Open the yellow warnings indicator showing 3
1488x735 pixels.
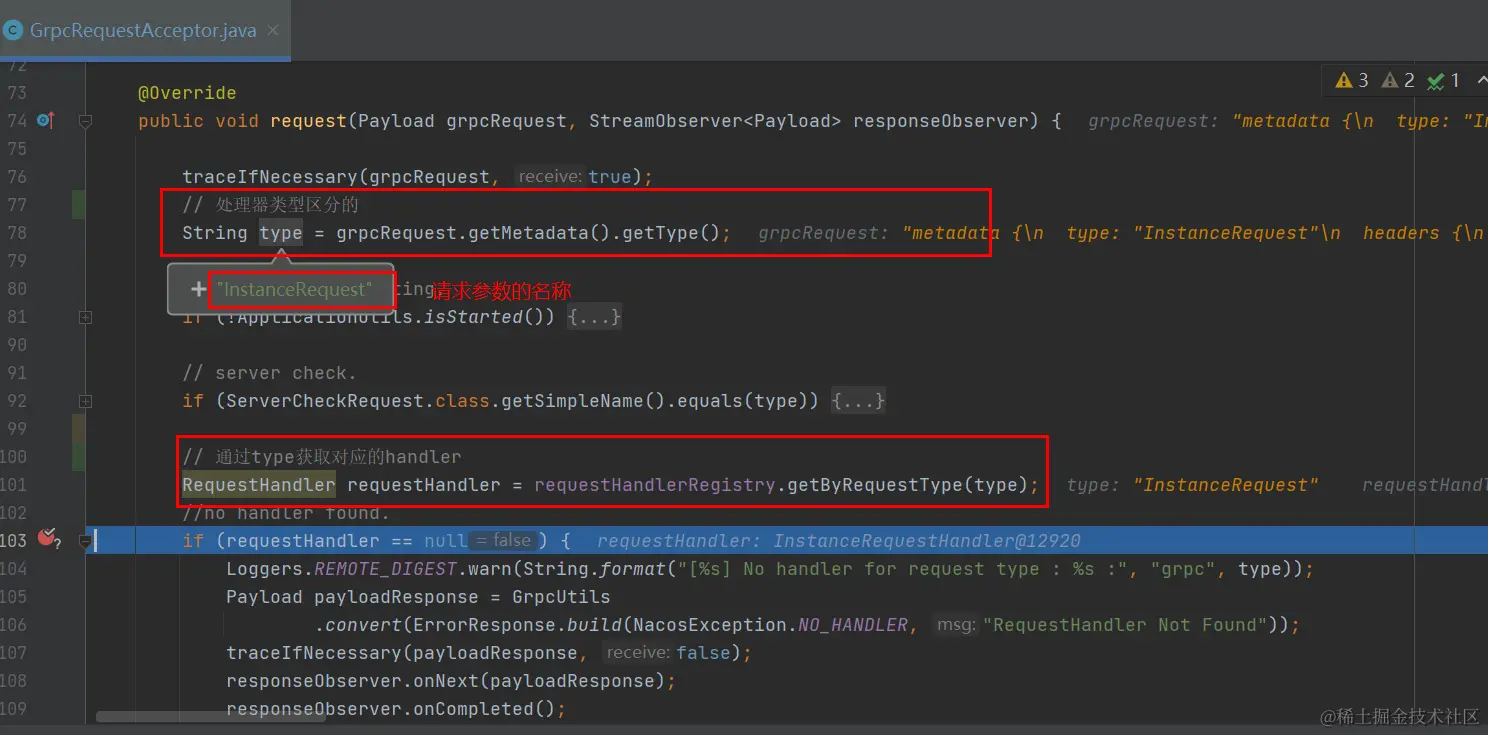(1351, 80)
